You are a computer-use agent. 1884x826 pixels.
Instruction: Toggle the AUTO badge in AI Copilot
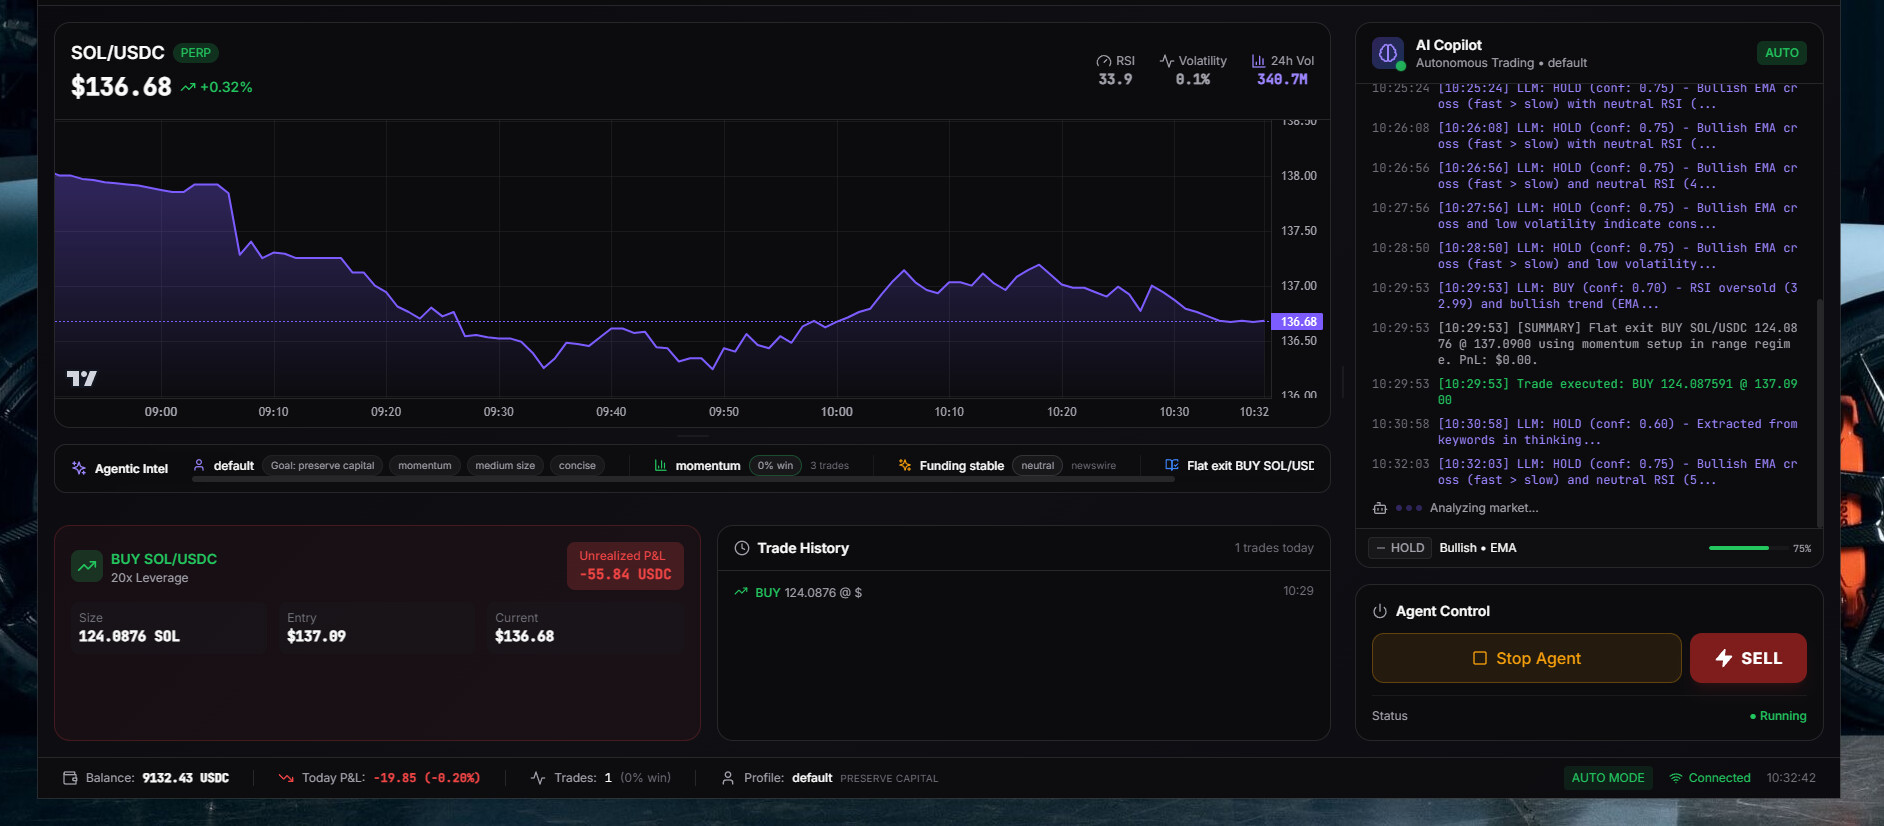pyautogui.click(x=1781, y=53)
